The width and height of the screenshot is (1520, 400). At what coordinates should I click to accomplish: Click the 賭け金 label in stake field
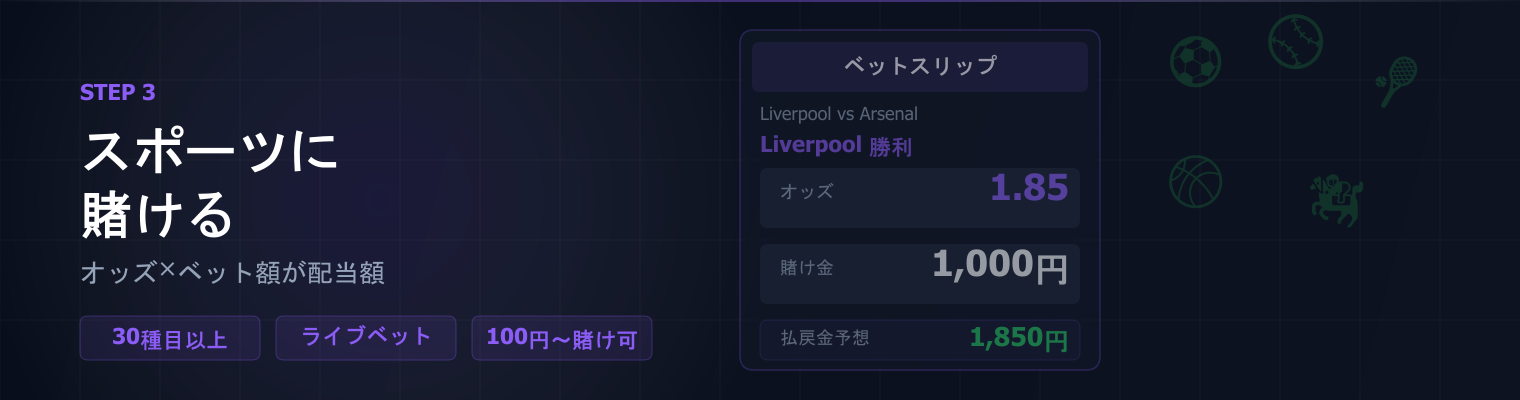[x=806, y=267]
